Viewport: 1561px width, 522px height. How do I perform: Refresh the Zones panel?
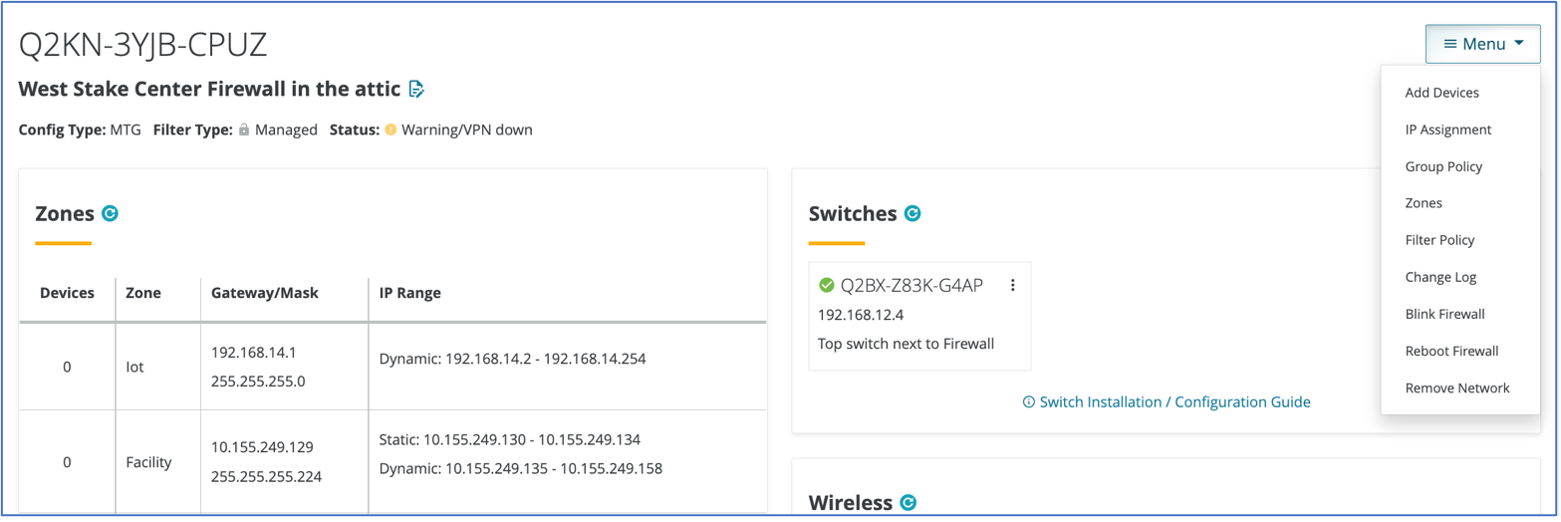(x=110, y=213)
